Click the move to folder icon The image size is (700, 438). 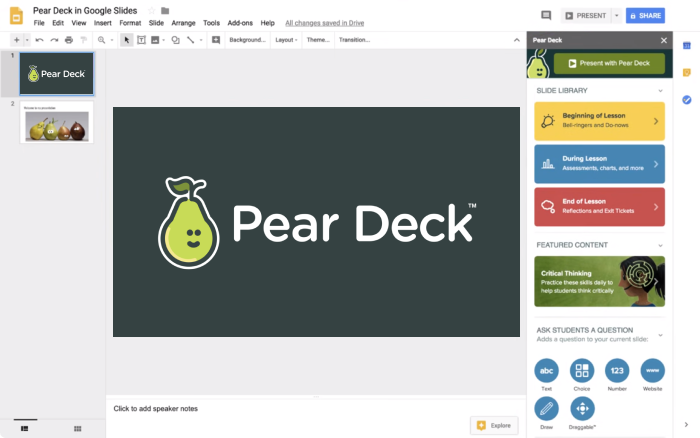click(165, 10)
